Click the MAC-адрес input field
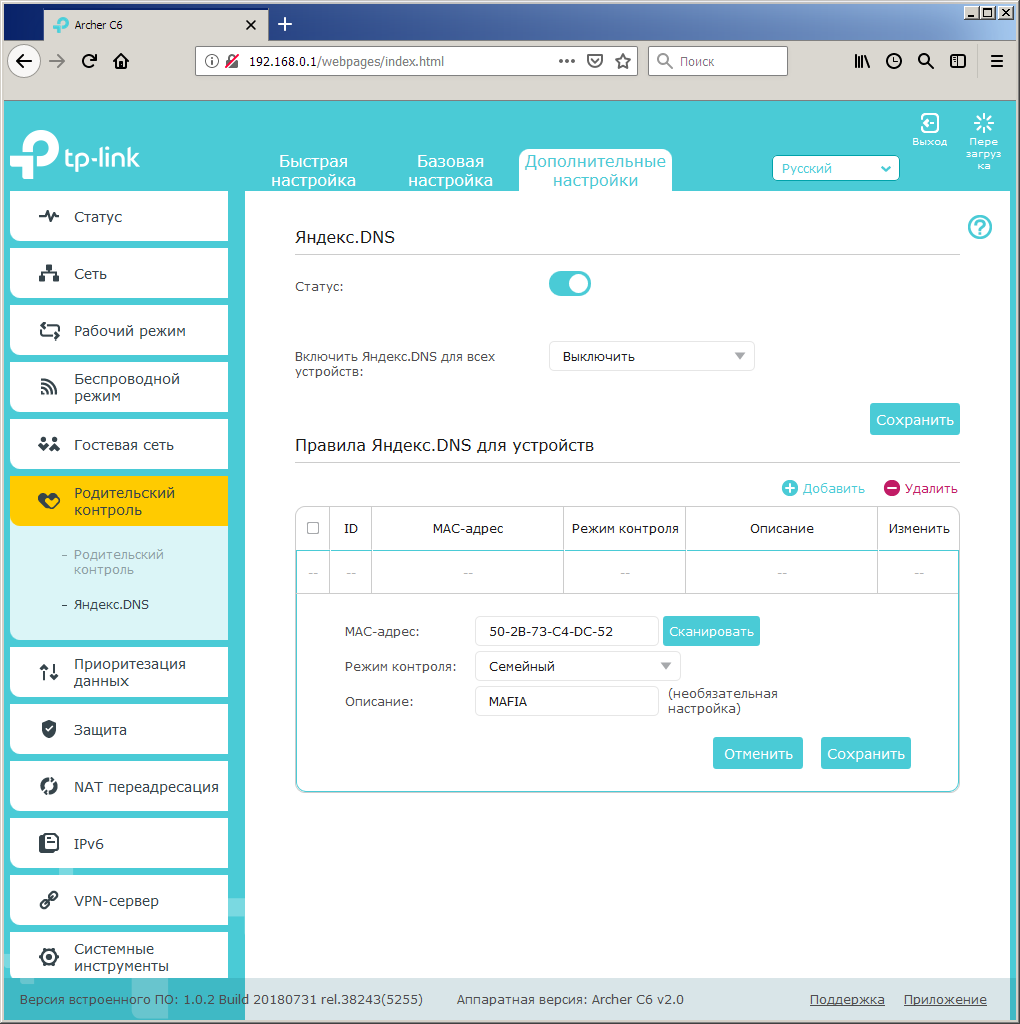 point(566,631)
